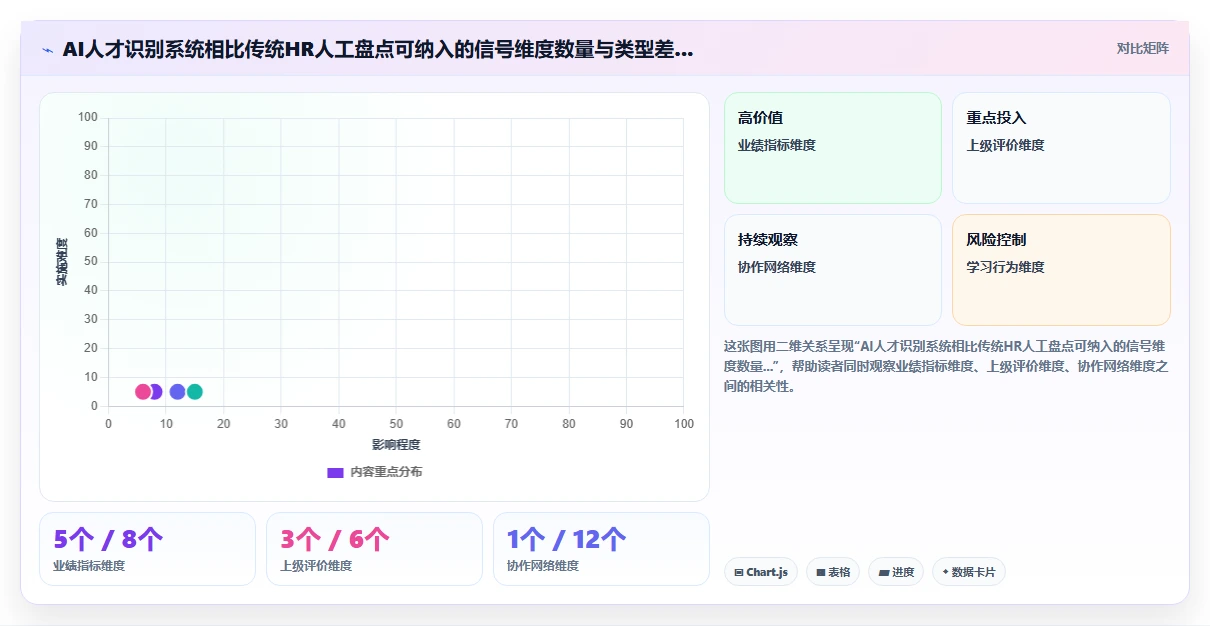Click the 影响程度 x-axis label
The image size is (1210, 626).
click(396, 444)
